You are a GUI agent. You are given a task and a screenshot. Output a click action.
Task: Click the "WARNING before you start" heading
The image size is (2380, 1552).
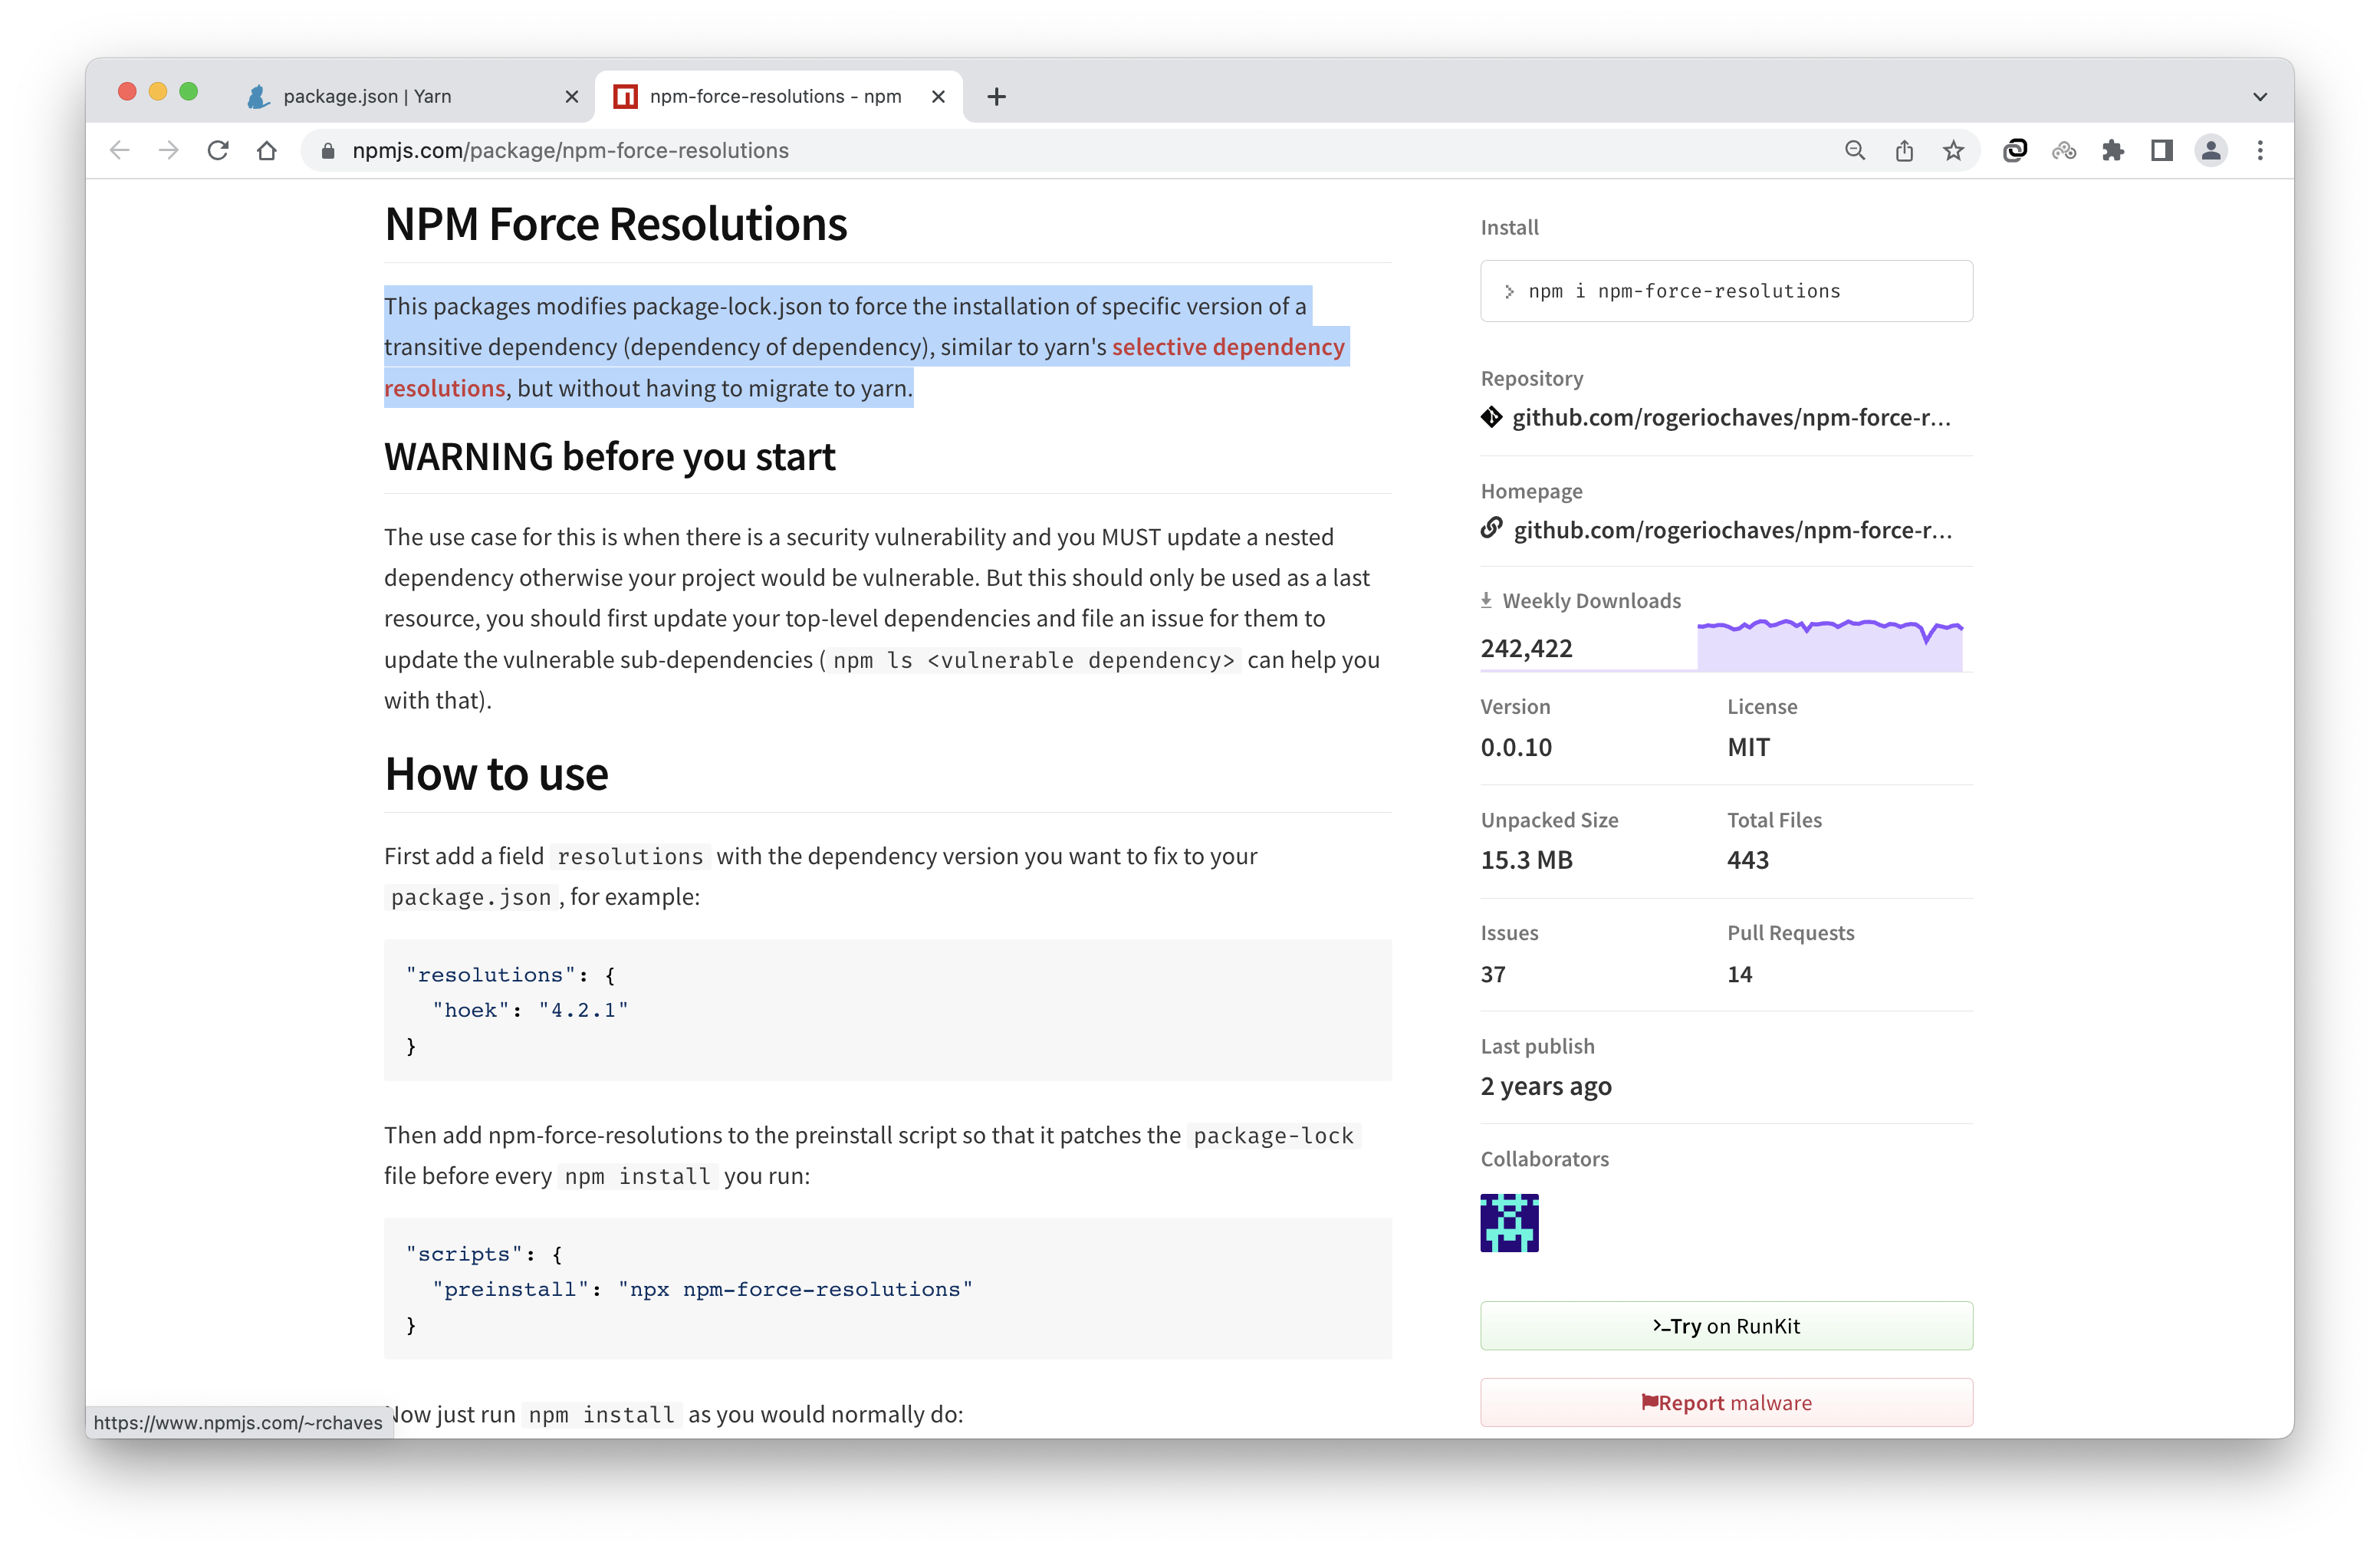(610, 457)
